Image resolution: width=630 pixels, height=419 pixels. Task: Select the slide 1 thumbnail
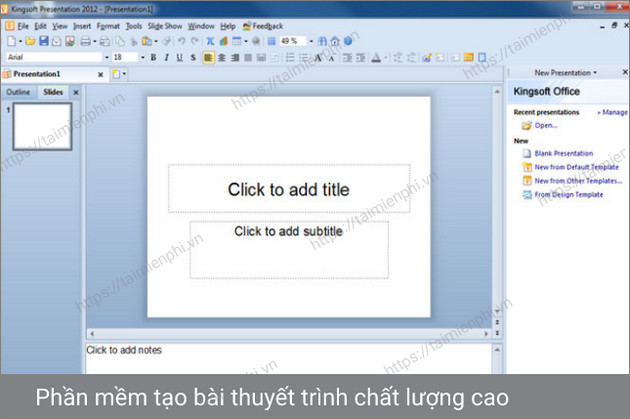43,127
